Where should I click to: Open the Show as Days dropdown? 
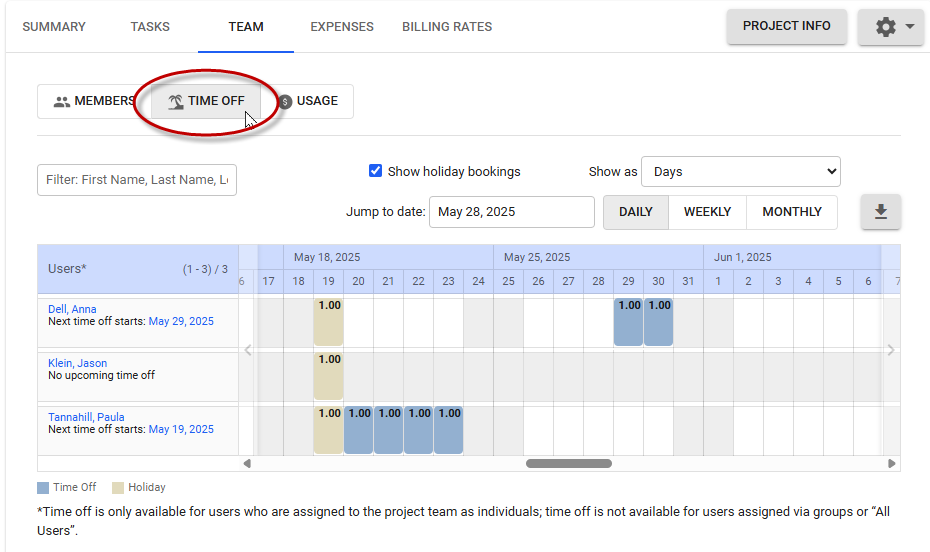(740, 172)
